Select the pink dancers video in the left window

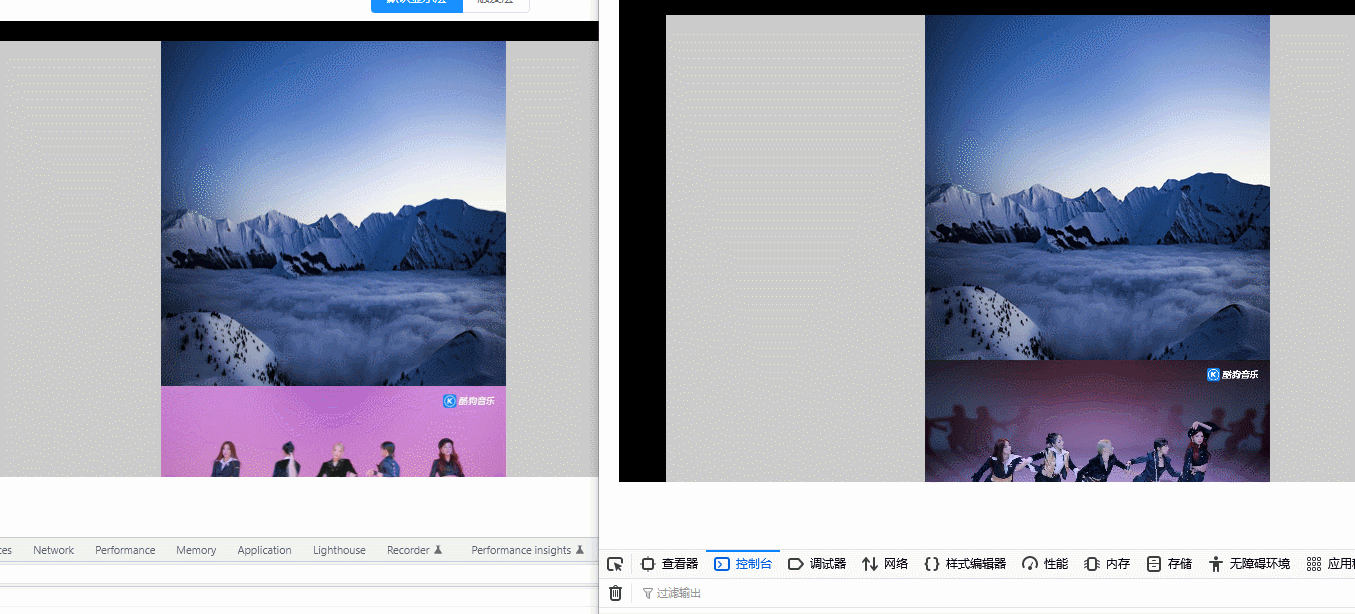(333, 432)
